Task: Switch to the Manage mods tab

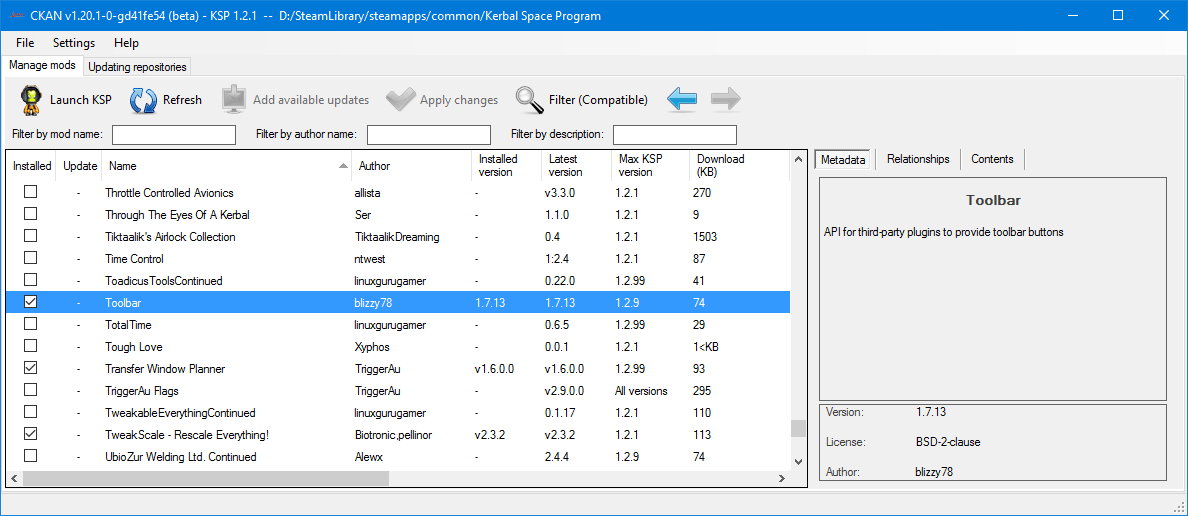Action: (42, 66)
